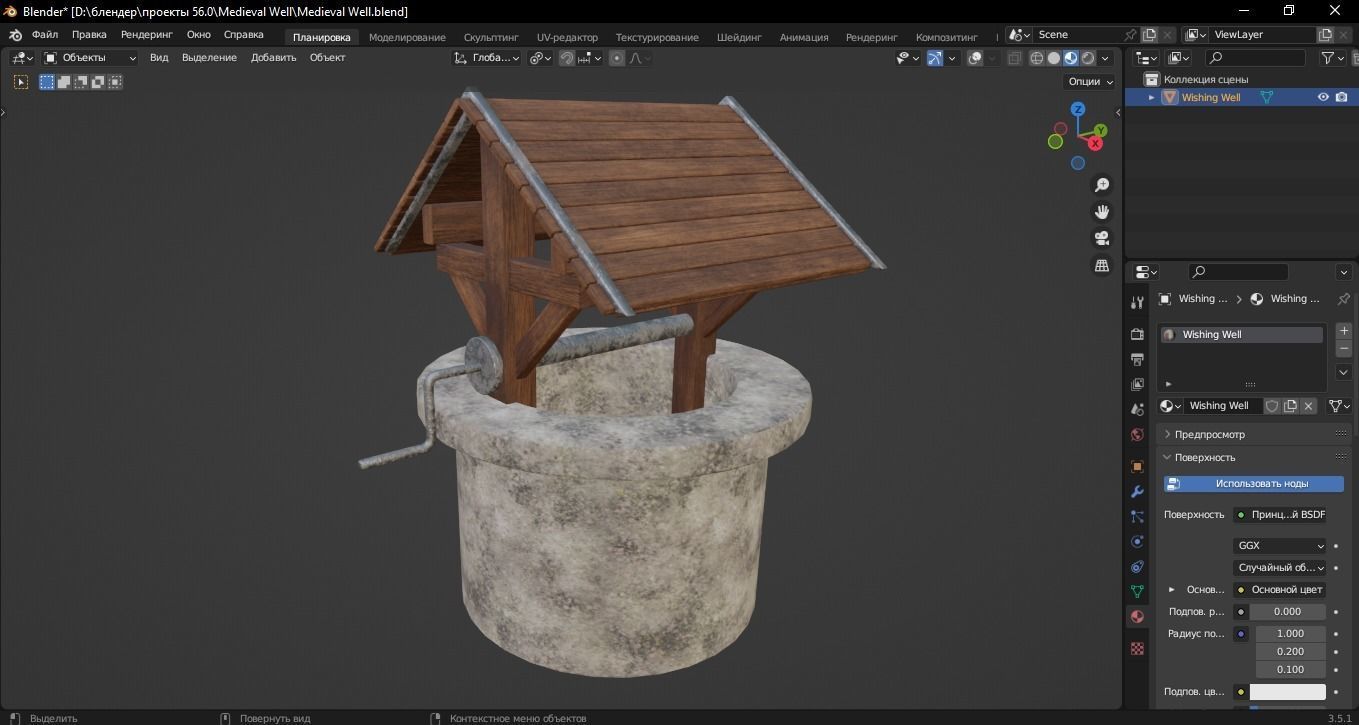
Task: Open the Modifier Properties wrench icon
Action: coord(1137,492)
